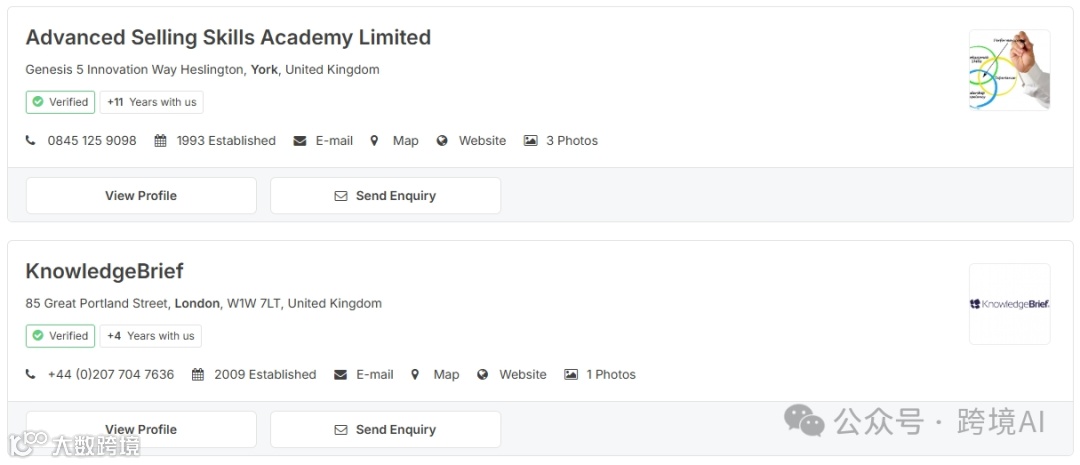The width and height of the screenshot is (1080, 465).
Task: Click envelope icon in Advanced Selling Skills listing
Action: pyautogui.click(x=300, y=141)
